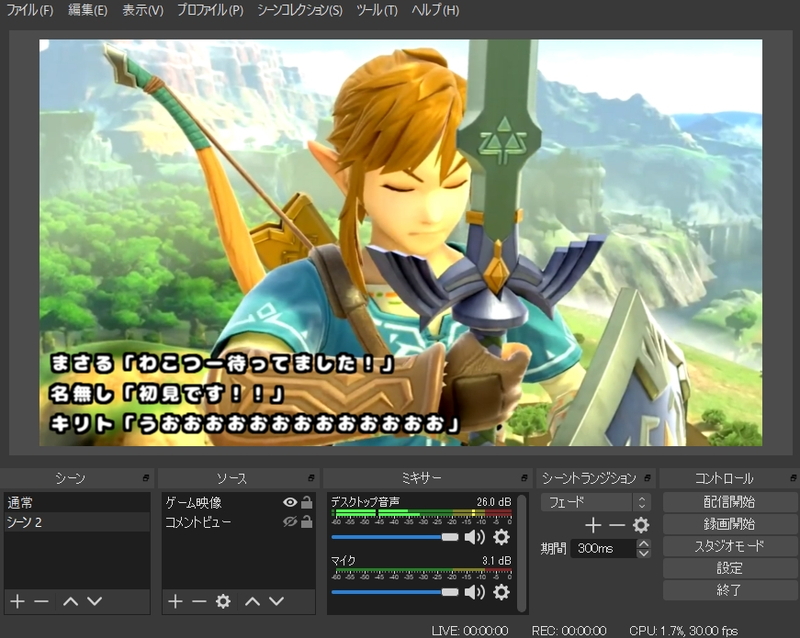Click 録画開始 to start recording

tap(730, 524)
